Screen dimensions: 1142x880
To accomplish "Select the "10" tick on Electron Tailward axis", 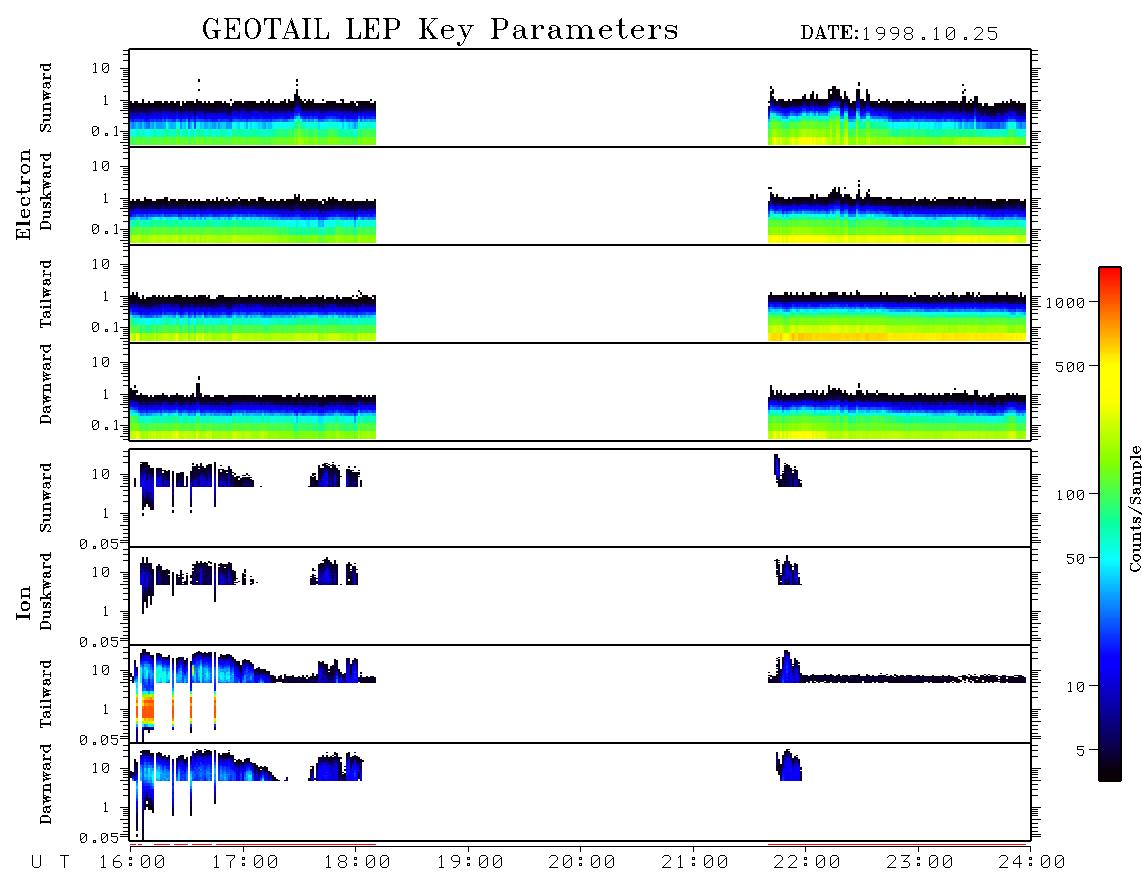I will coord(101,264).
